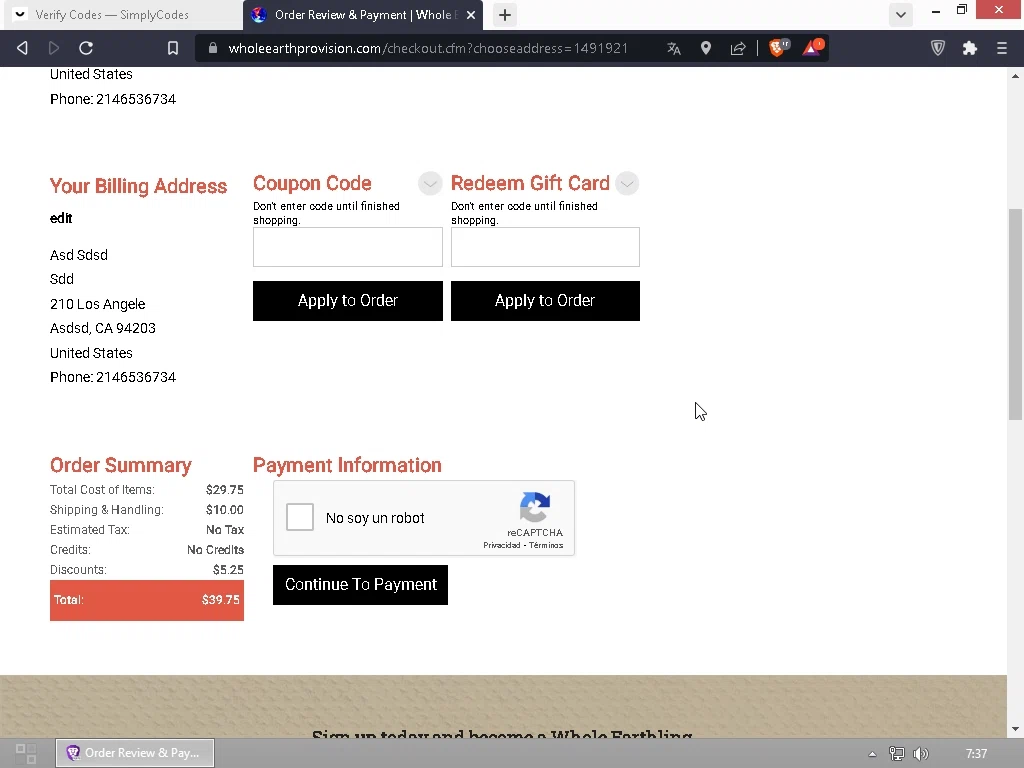Select Order Review & Payment tab
Viewport: 1024px width, 768px height.
click(363, 15)
